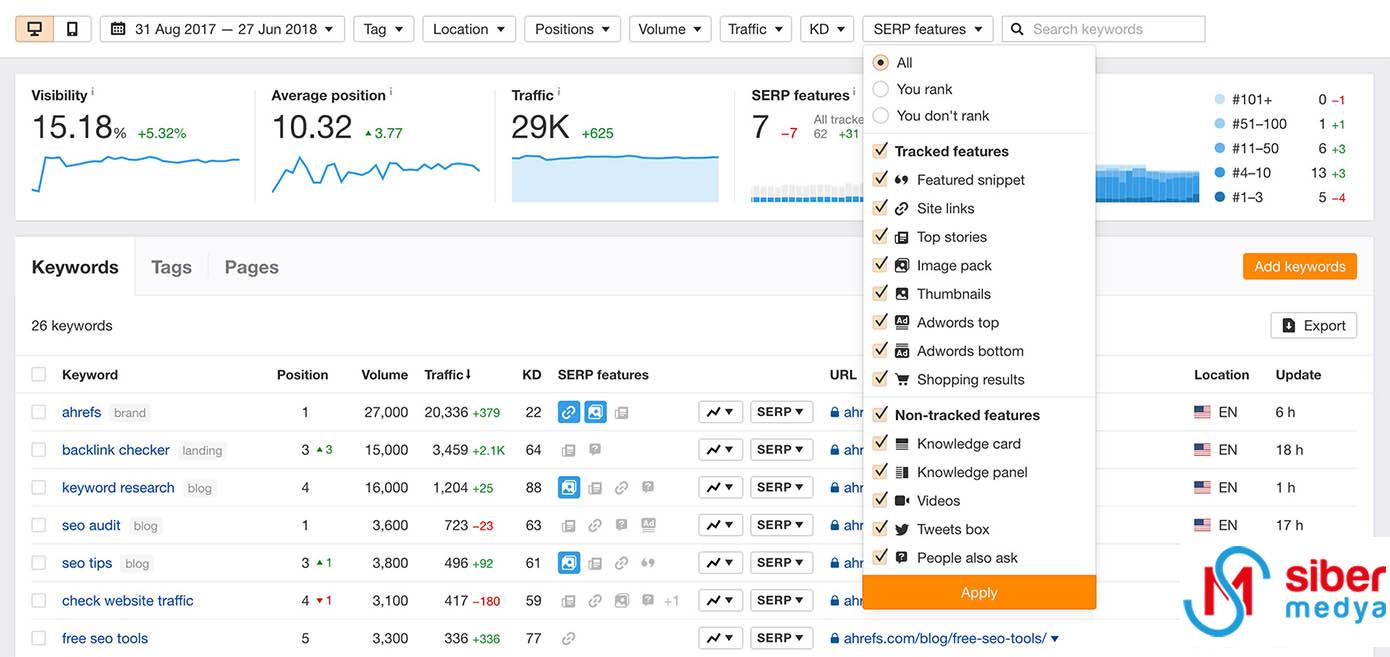Uncheck Top stories checkbox
1390x657 pixels.
point(880,236)
